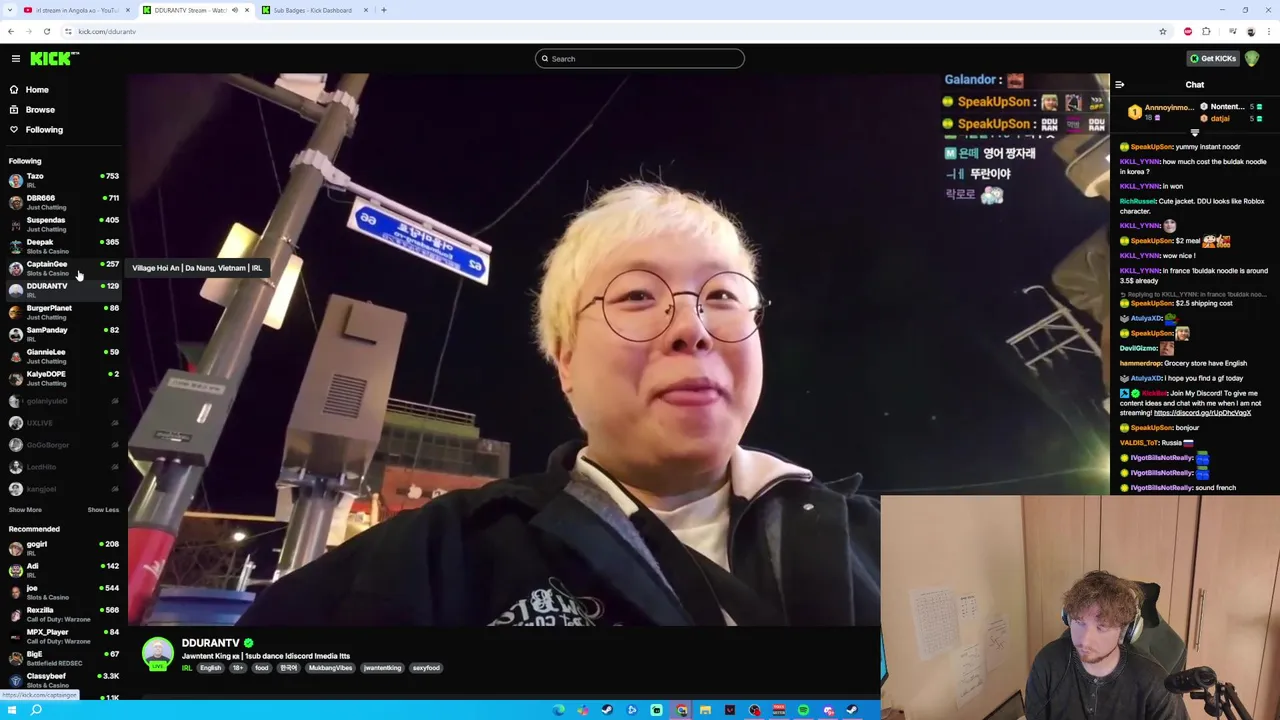Screen dimensions: 1280x720
Task: Click the jwantentking tag
Action: (x=382, y=668)
